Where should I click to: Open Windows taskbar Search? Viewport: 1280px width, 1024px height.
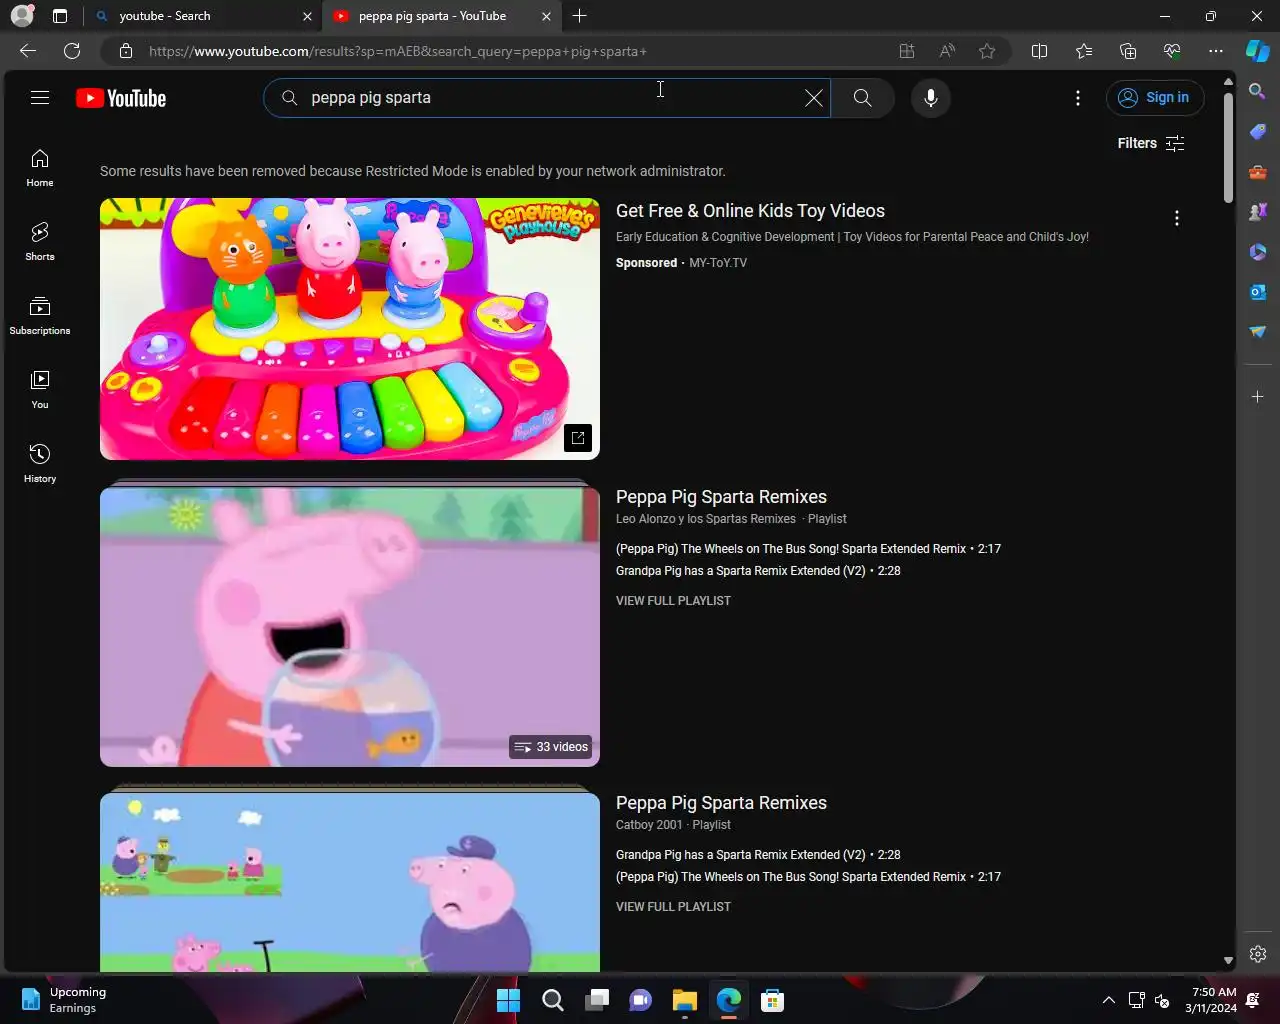(553, 1000)
